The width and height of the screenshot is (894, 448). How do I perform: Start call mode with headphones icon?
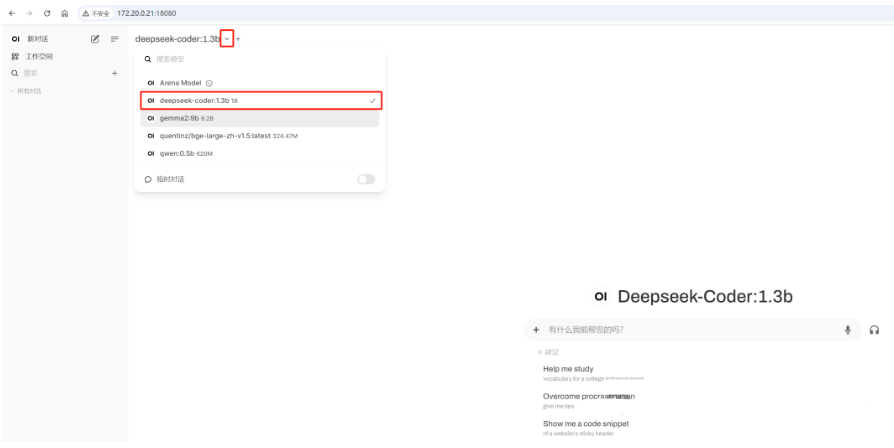point(874,329)
